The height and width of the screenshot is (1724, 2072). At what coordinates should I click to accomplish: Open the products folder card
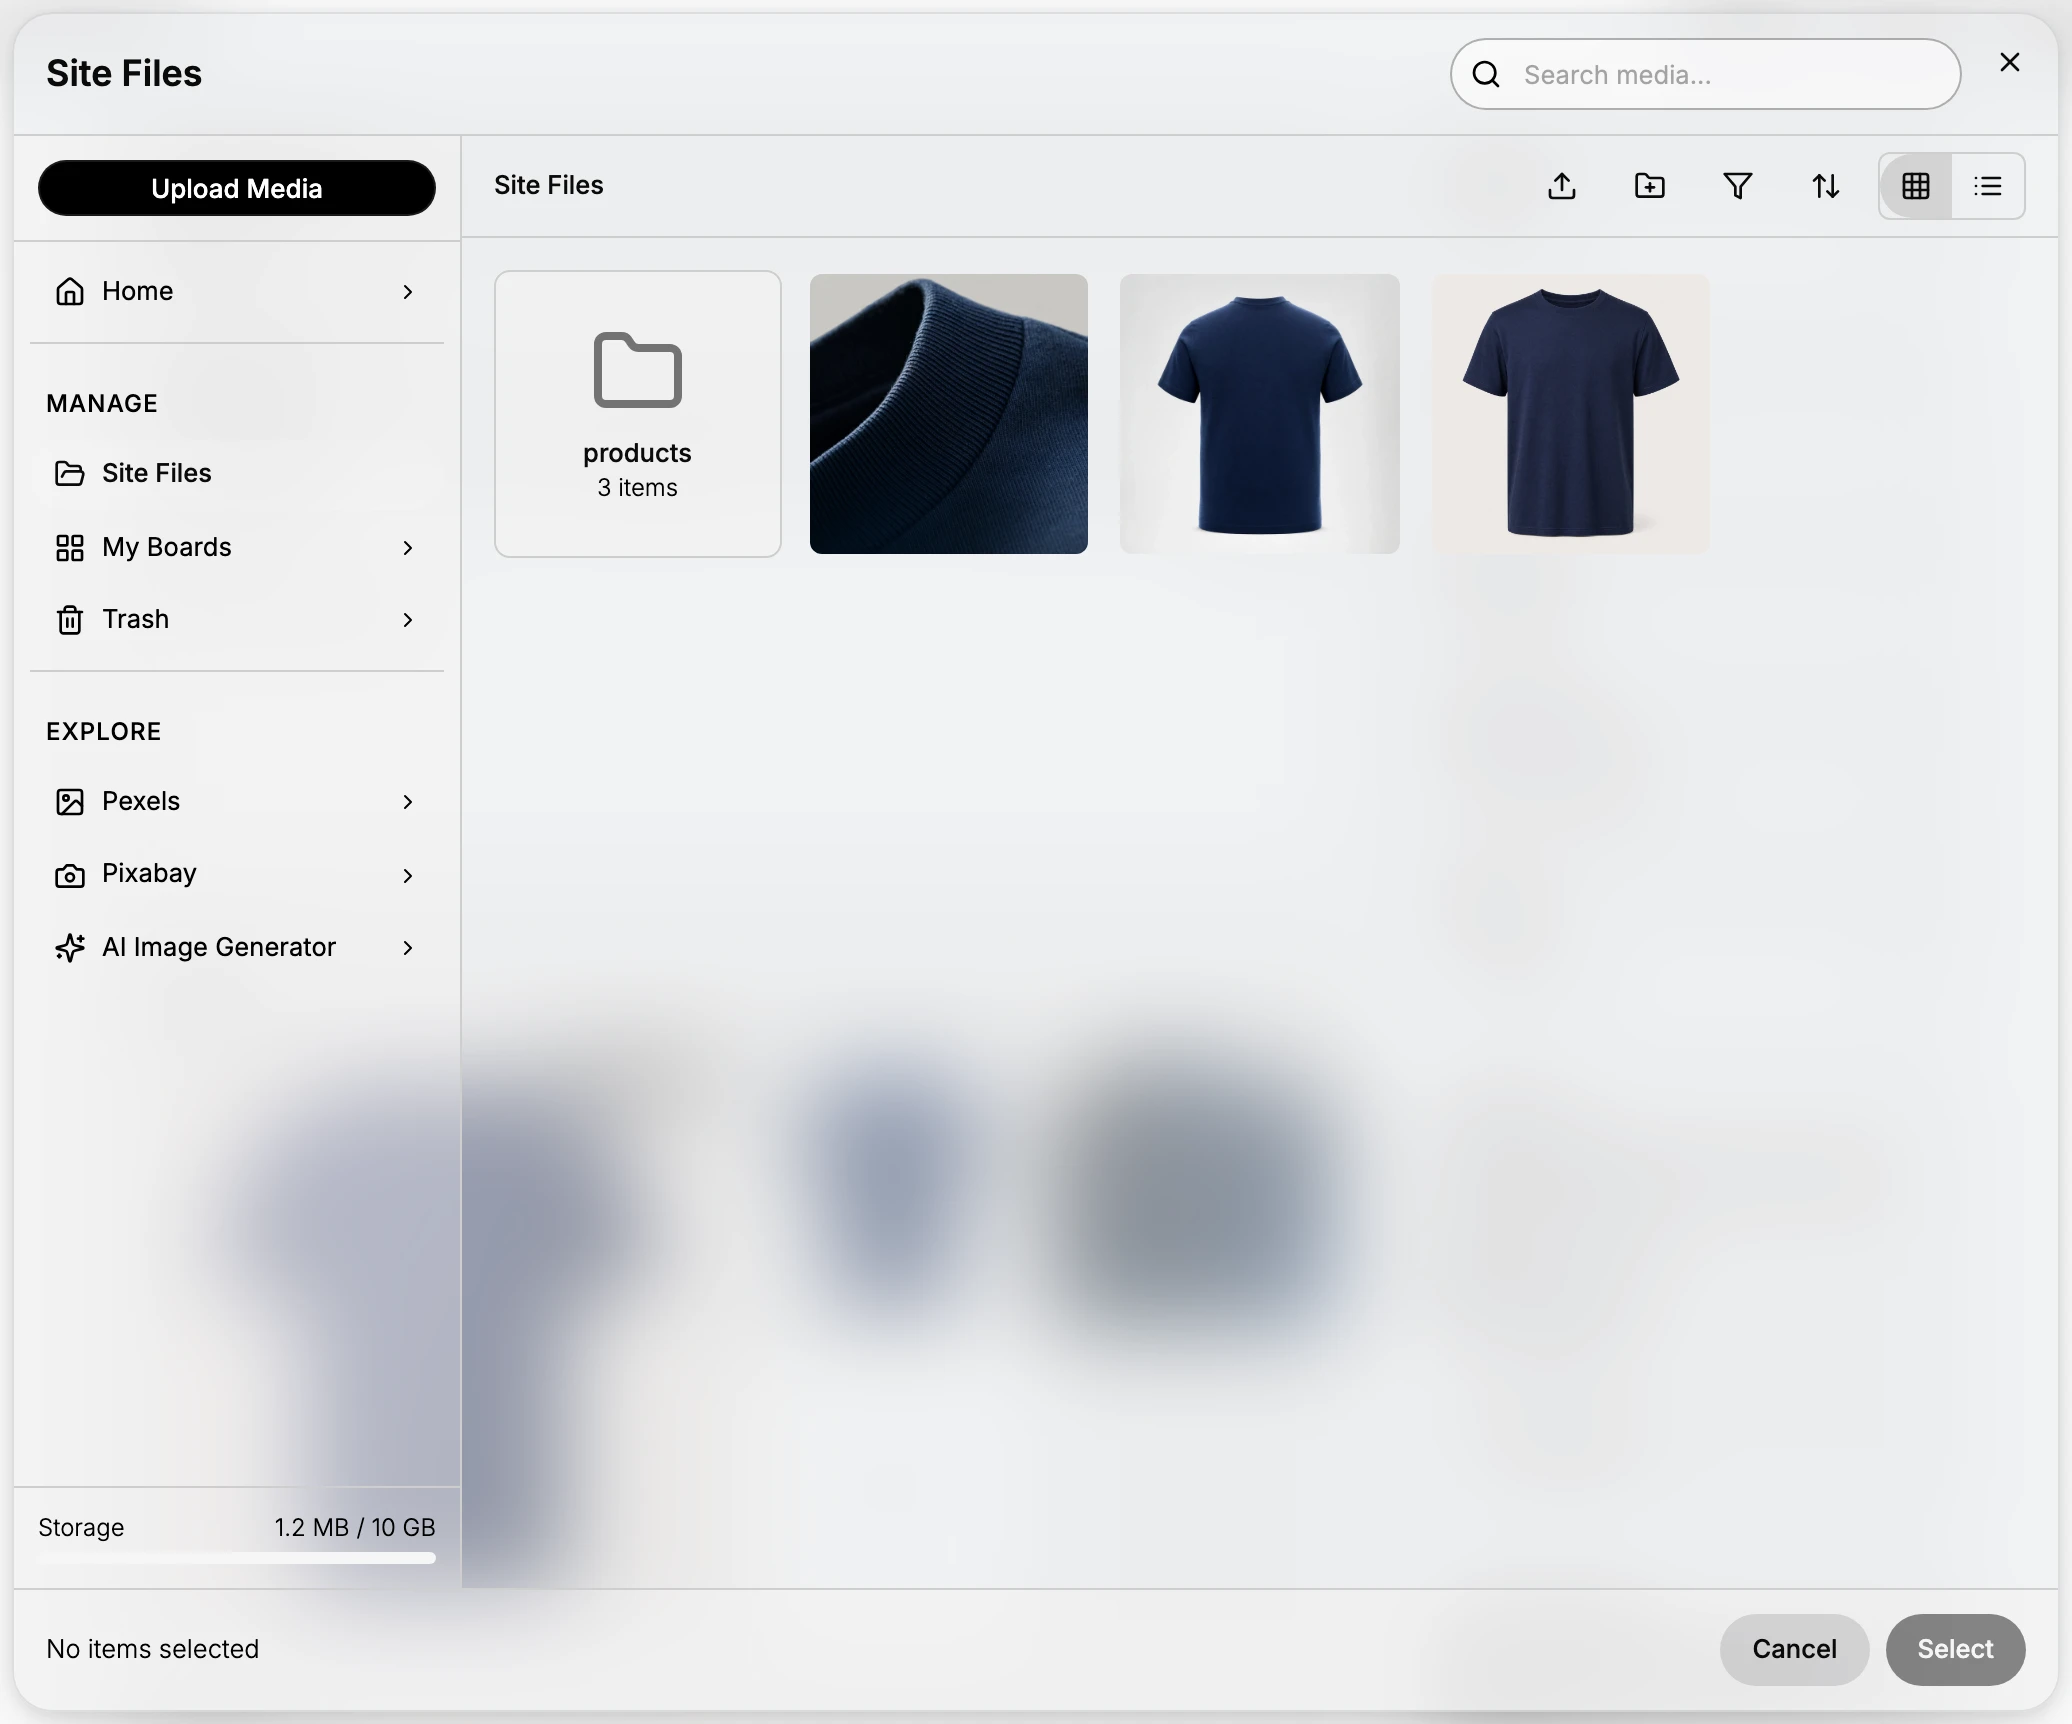point(638,414)
